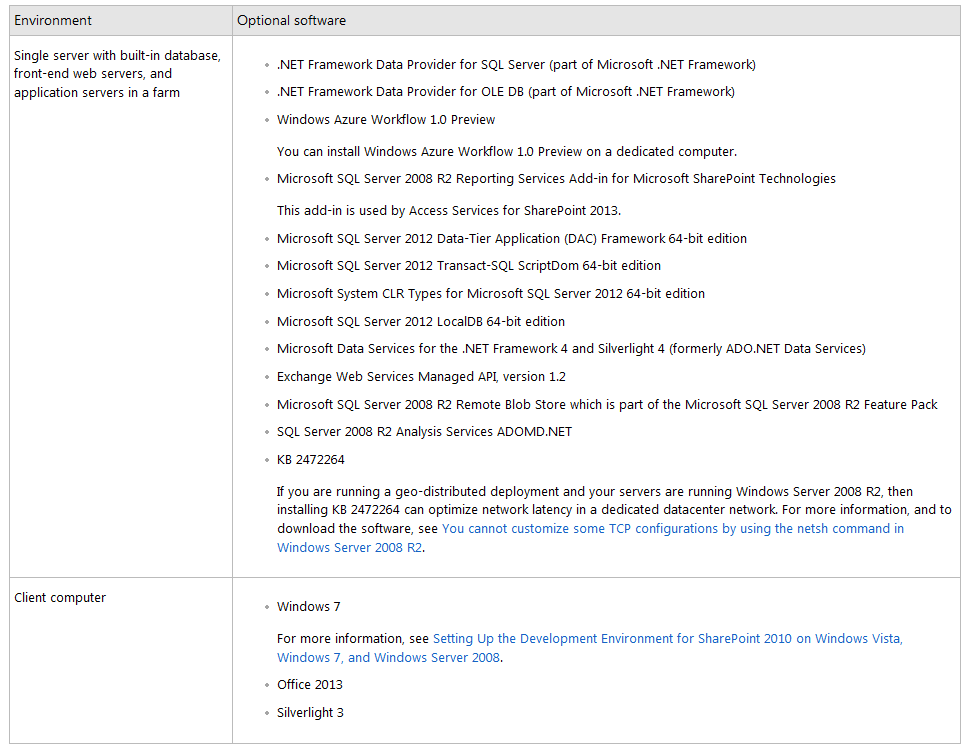The height and width of the screenshot is (755, 968).
Task: Select the Windows Azure Workflow 1.0 Preview entry
Action: [x=385, y=119]
